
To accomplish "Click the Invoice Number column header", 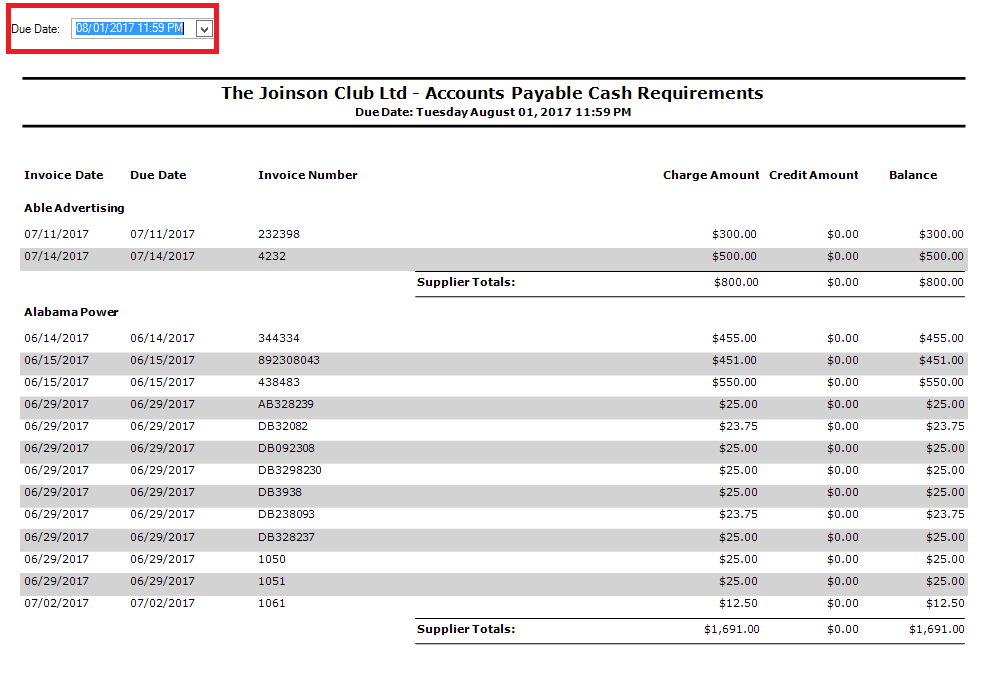I will 307,175.
